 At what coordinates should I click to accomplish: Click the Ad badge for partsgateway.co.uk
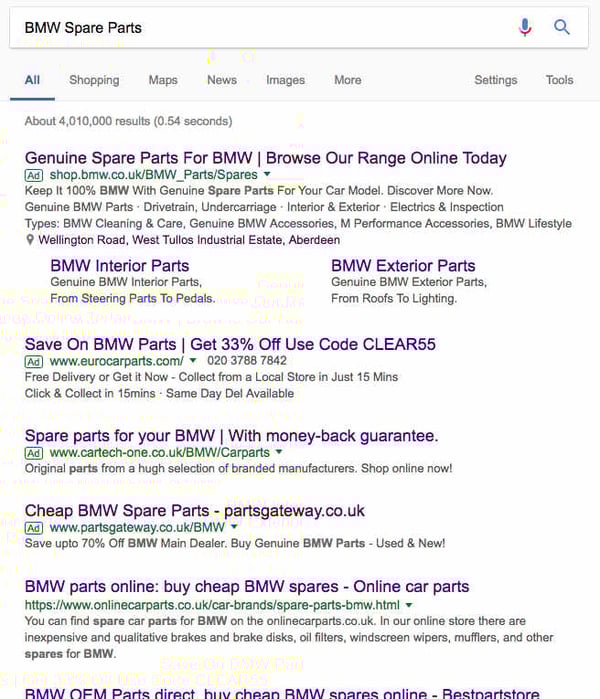(x=34, y=528)
